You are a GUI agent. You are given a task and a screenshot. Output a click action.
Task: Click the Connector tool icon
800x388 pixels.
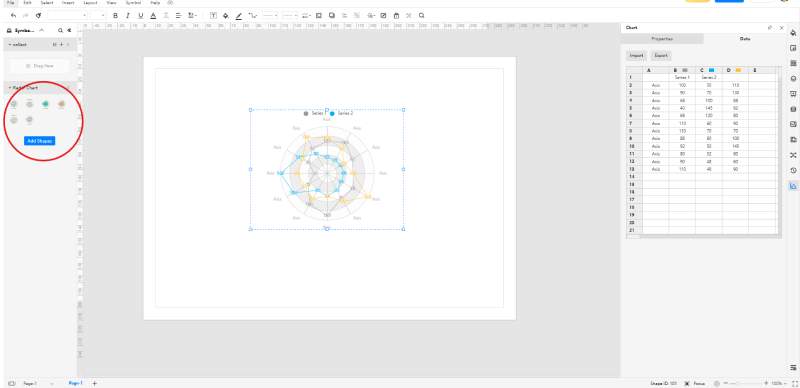[253, 16]
